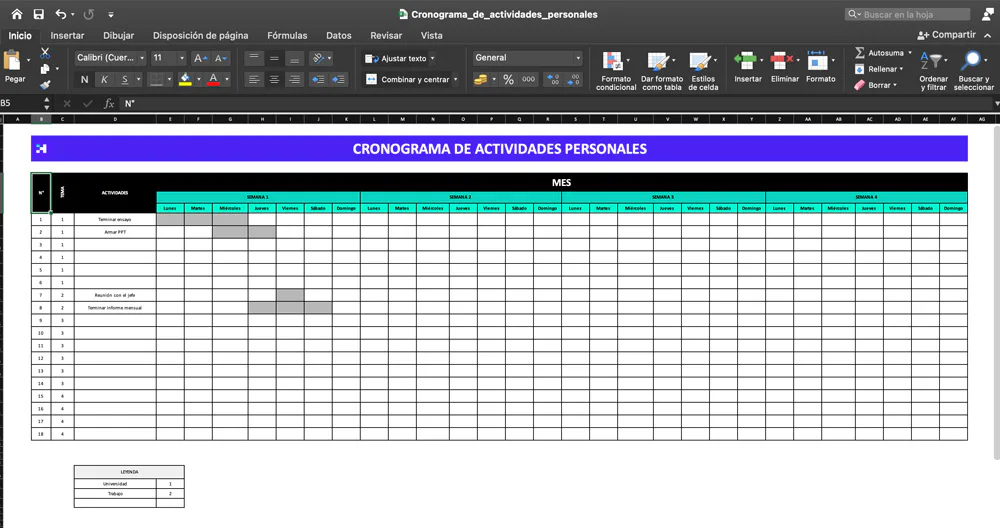Screen dimensions: 1000x528
Task: Click Ordenar y filtrar icon
Action: coord(933,68)
